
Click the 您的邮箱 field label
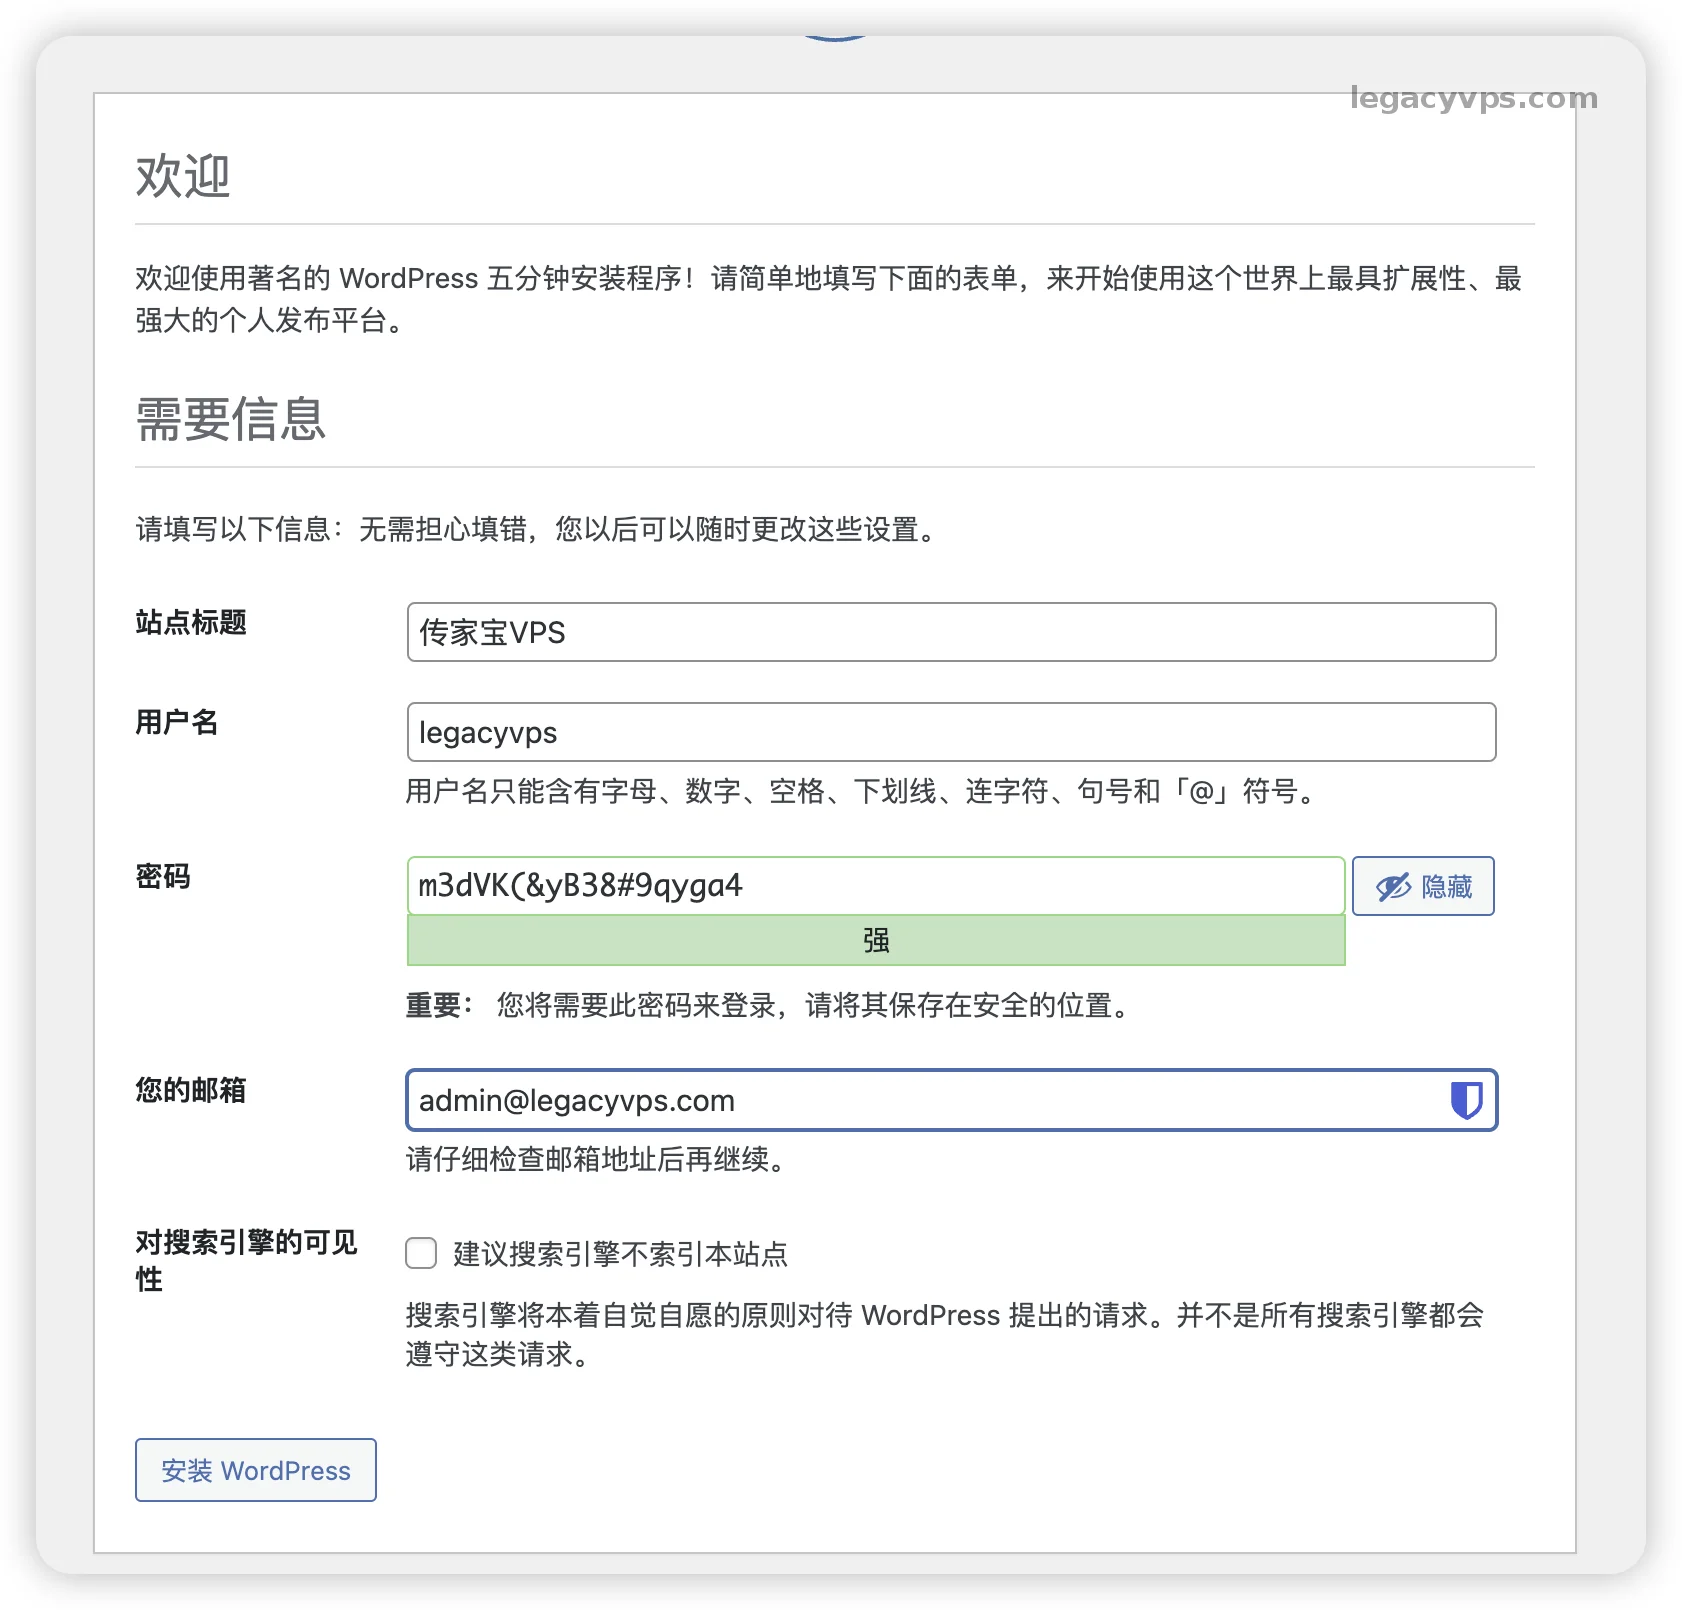191,1090
